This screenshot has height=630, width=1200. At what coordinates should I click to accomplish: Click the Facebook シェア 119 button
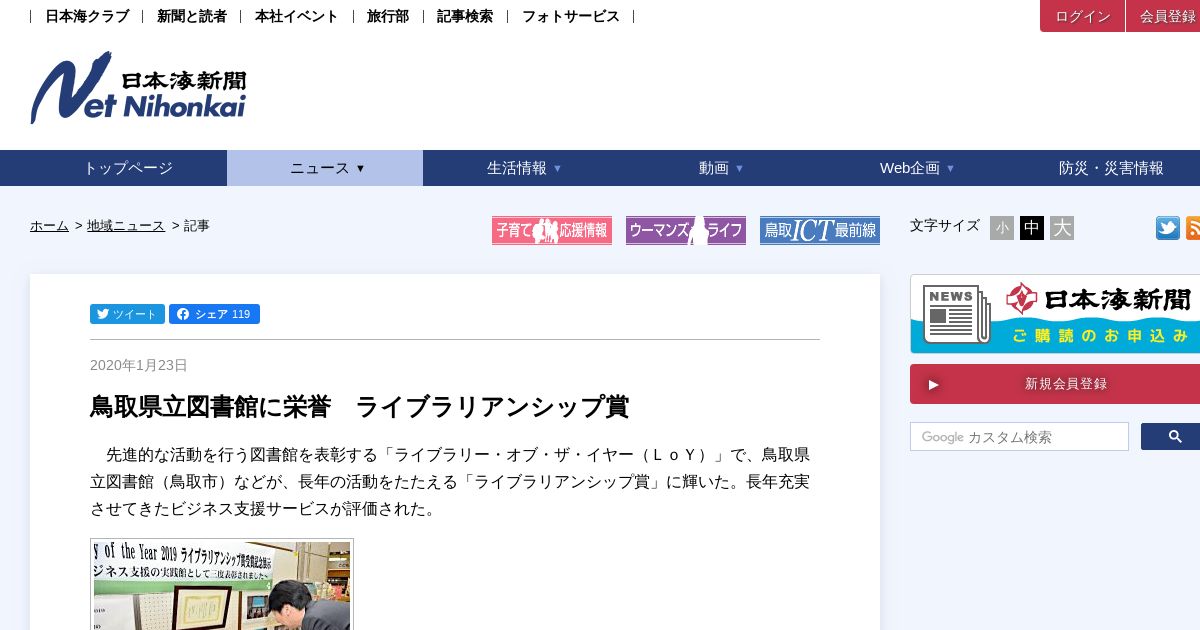click(214, 314)
